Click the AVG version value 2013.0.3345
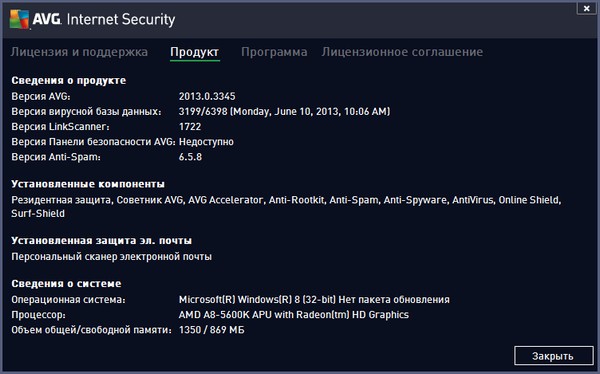This screenshot has width=600, height=374. pos(207,96)
